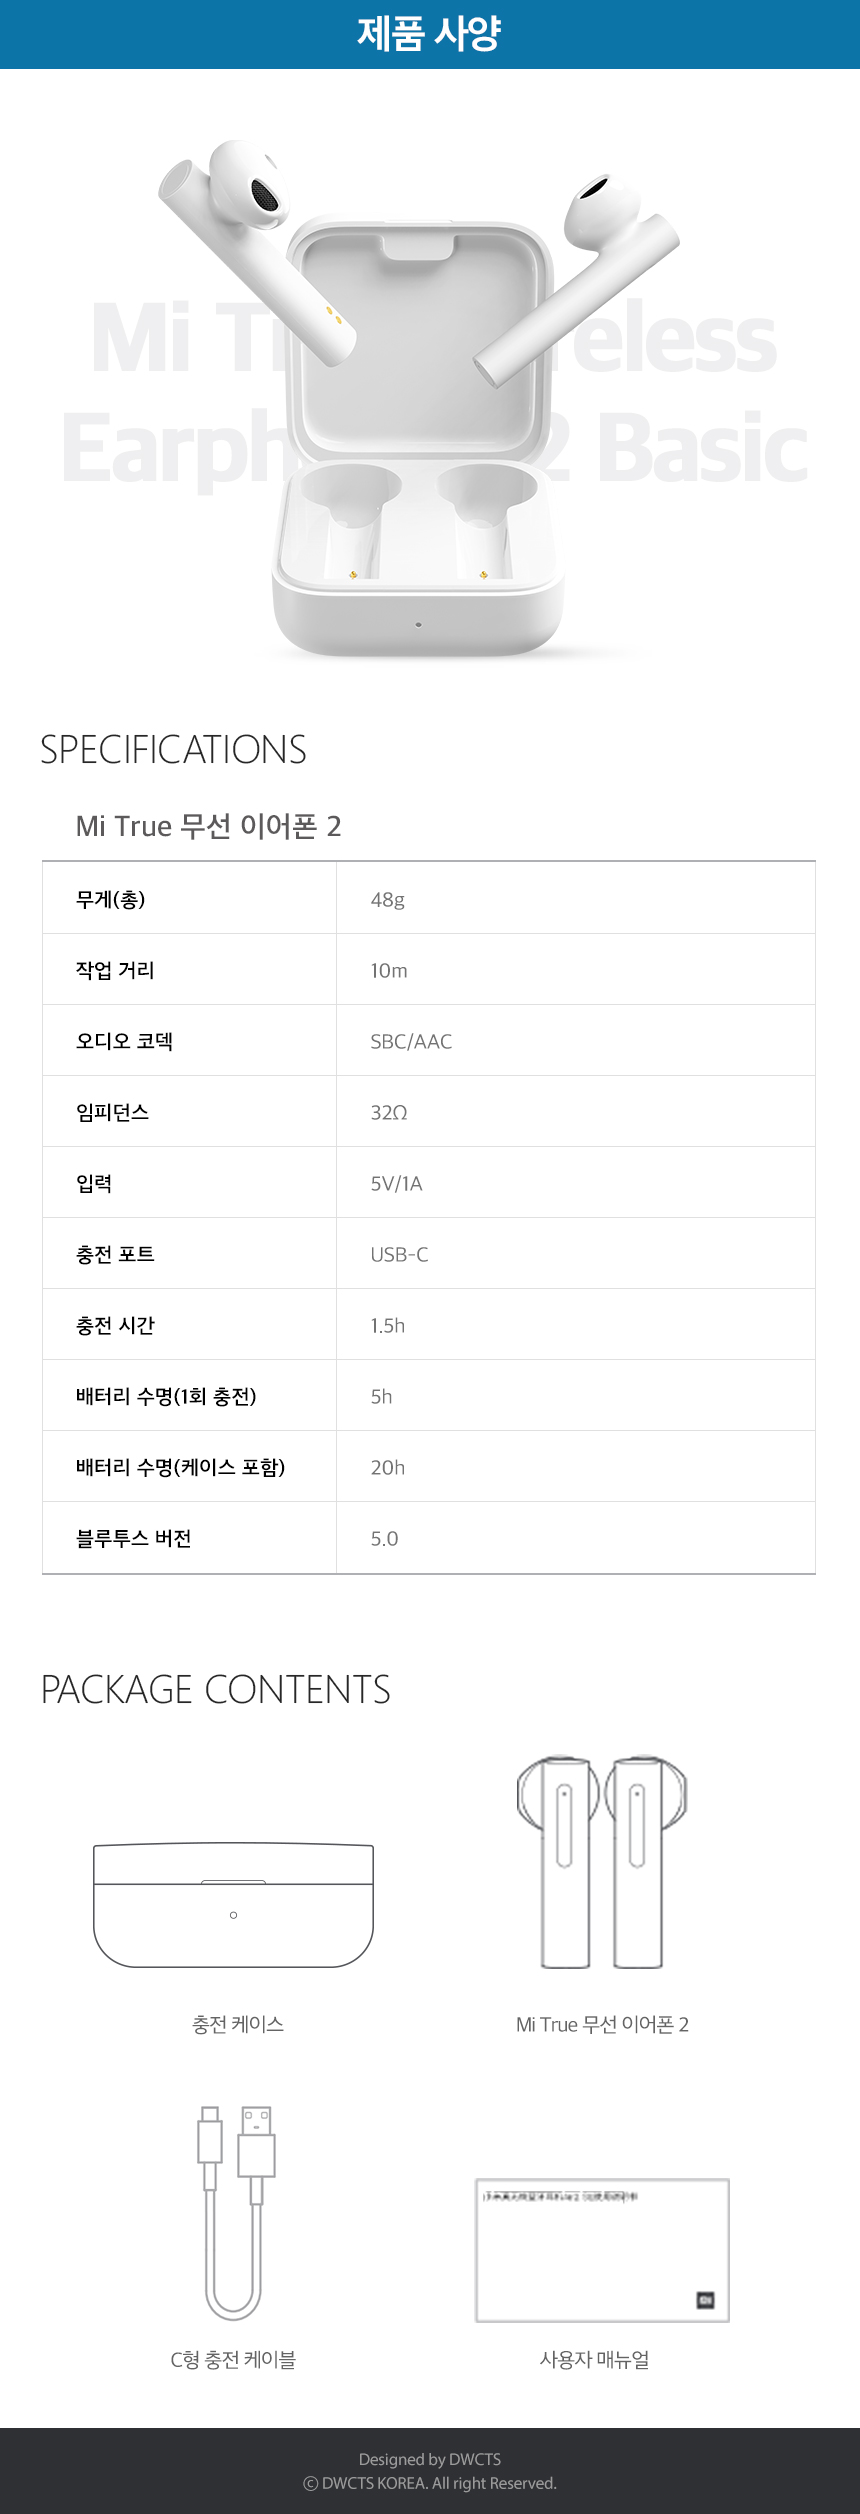The width and height of the screenshot is (860, 2514).
Task: Click the USB-C charging cable illustration
Action: (x=235, y=2212)
